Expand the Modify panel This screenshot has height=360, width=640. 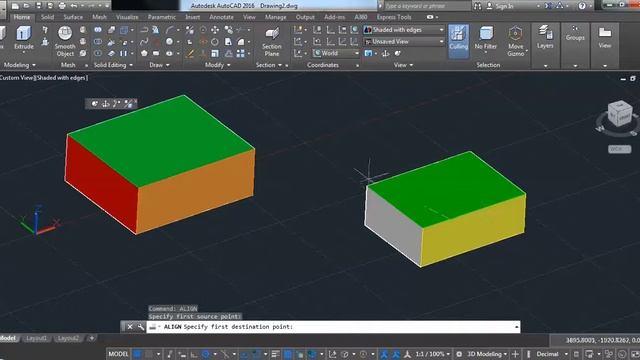tap(218, 65)
